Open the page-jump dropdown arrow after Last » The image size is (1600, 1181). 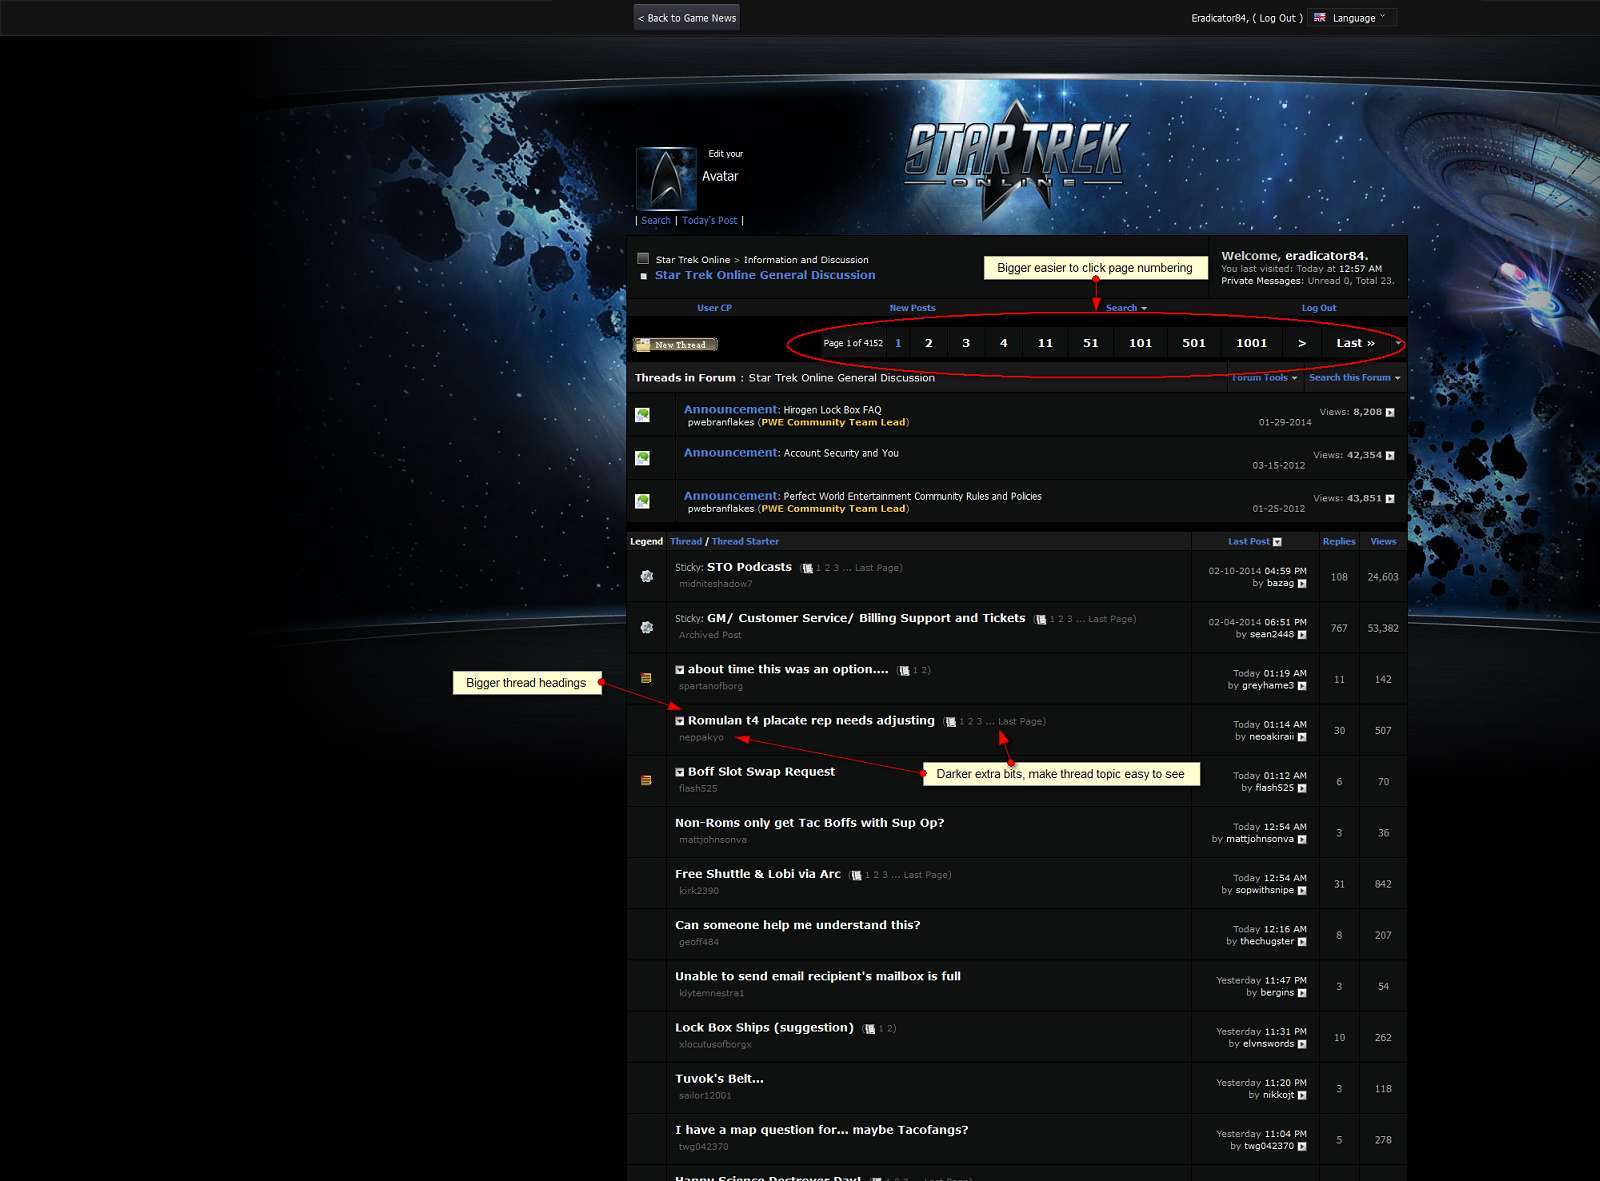pos(1398,343)
